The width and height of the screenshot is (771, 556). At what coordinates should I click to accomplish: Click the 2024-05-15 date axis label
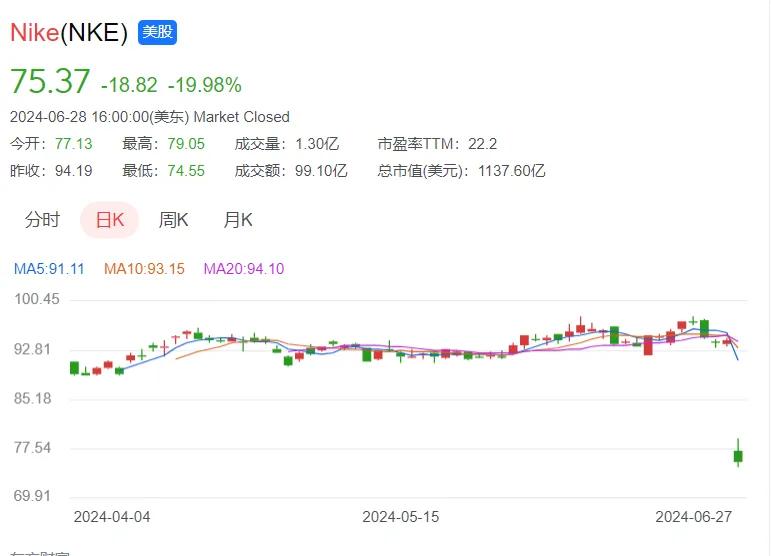coord(401,517)
